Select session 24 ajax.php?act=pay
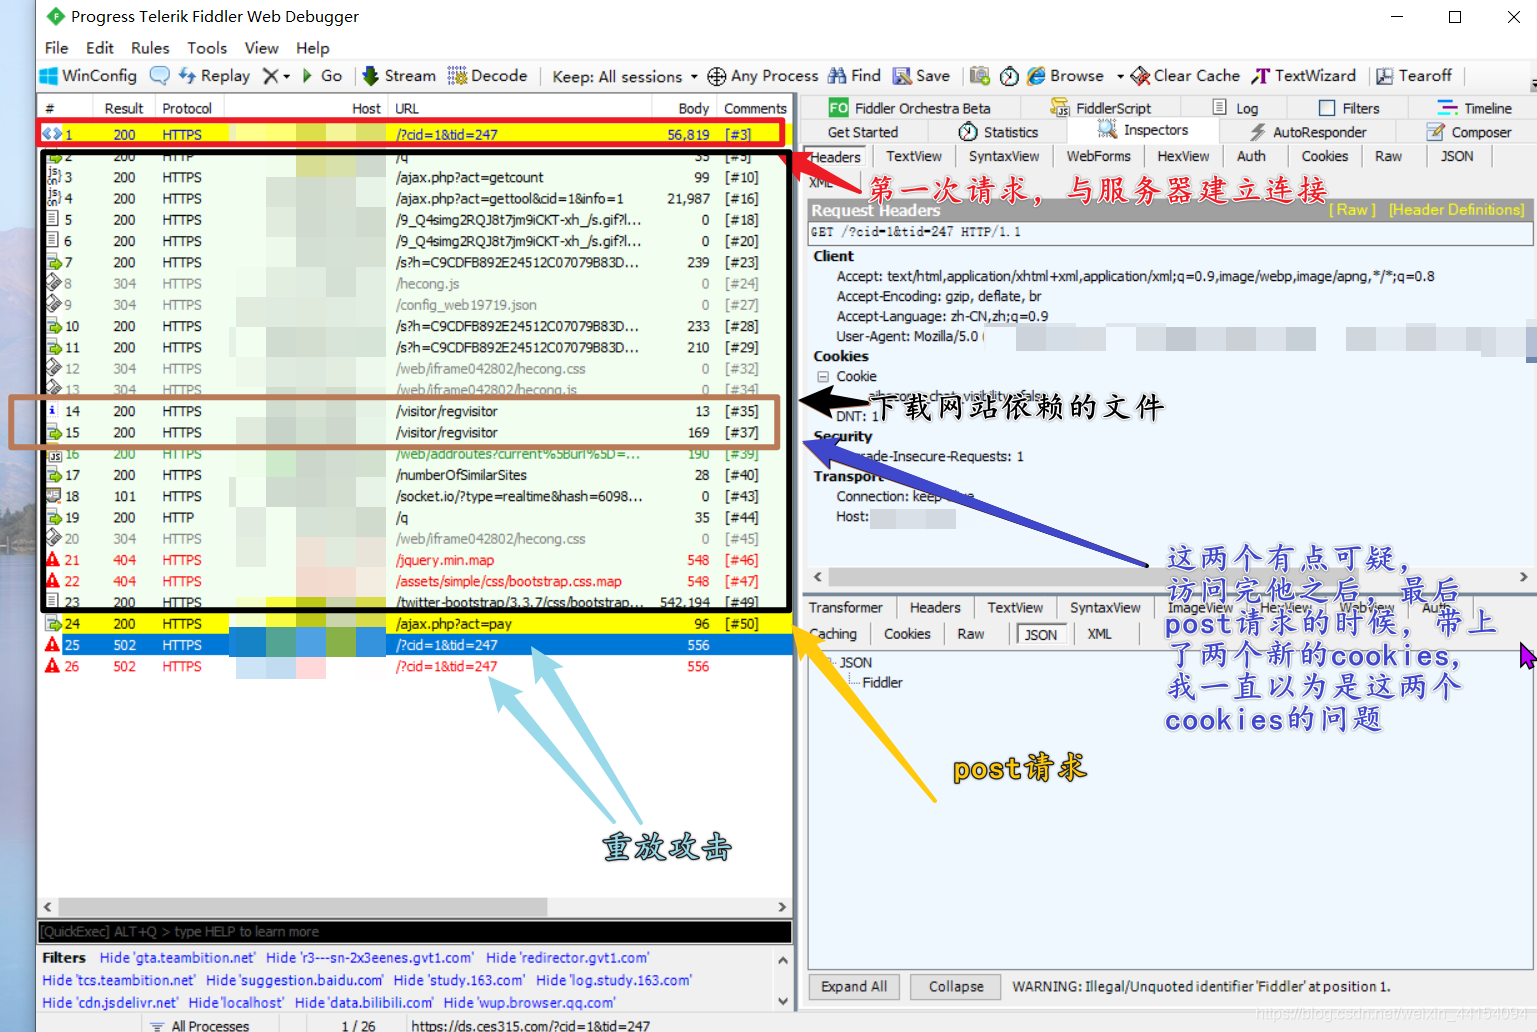Viewport: 1537px width, 1032px height. 415,624
